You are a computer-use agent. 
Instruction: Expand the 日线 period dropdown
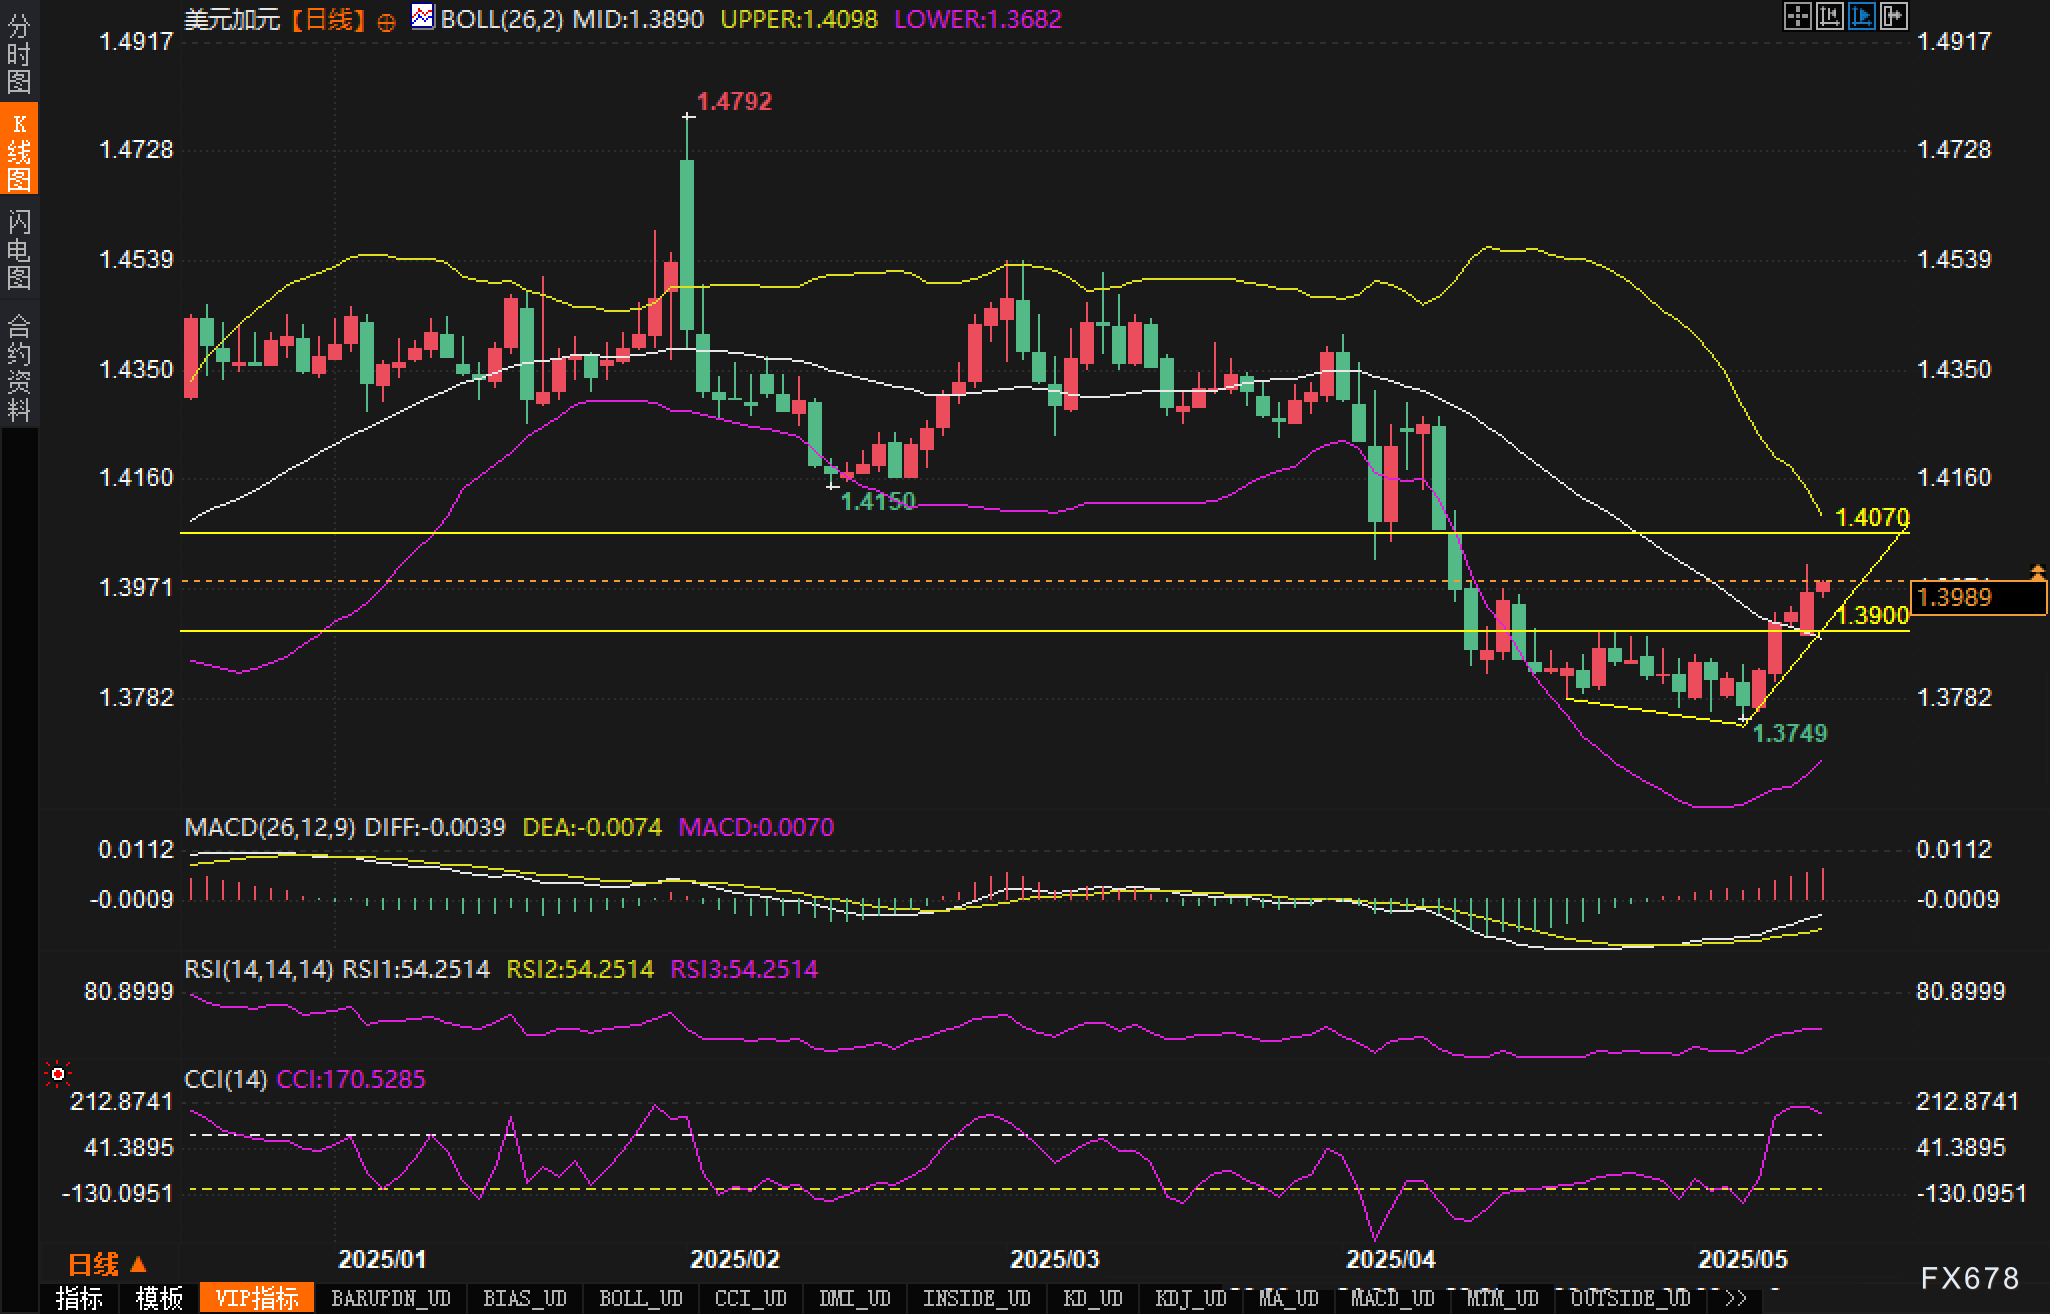107,1265
